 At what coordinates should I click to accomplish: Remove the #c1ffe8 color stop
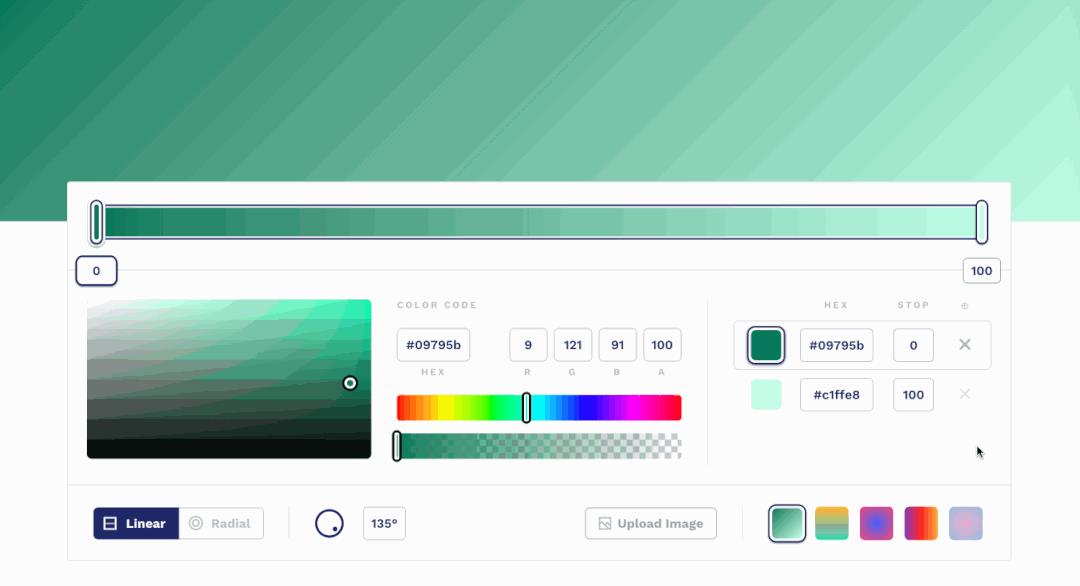[965, 394]
